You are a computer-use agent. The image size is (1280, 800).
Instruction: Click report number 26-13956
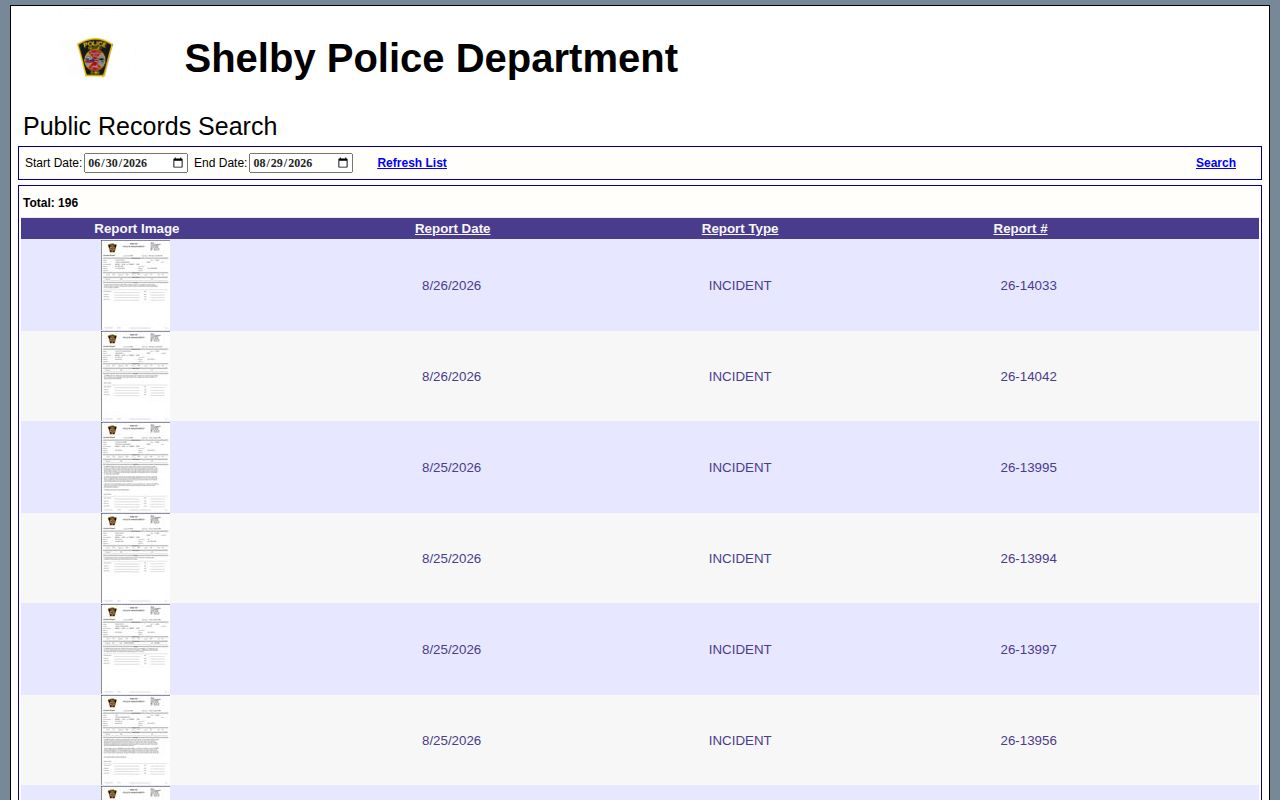coord(1028,741)
